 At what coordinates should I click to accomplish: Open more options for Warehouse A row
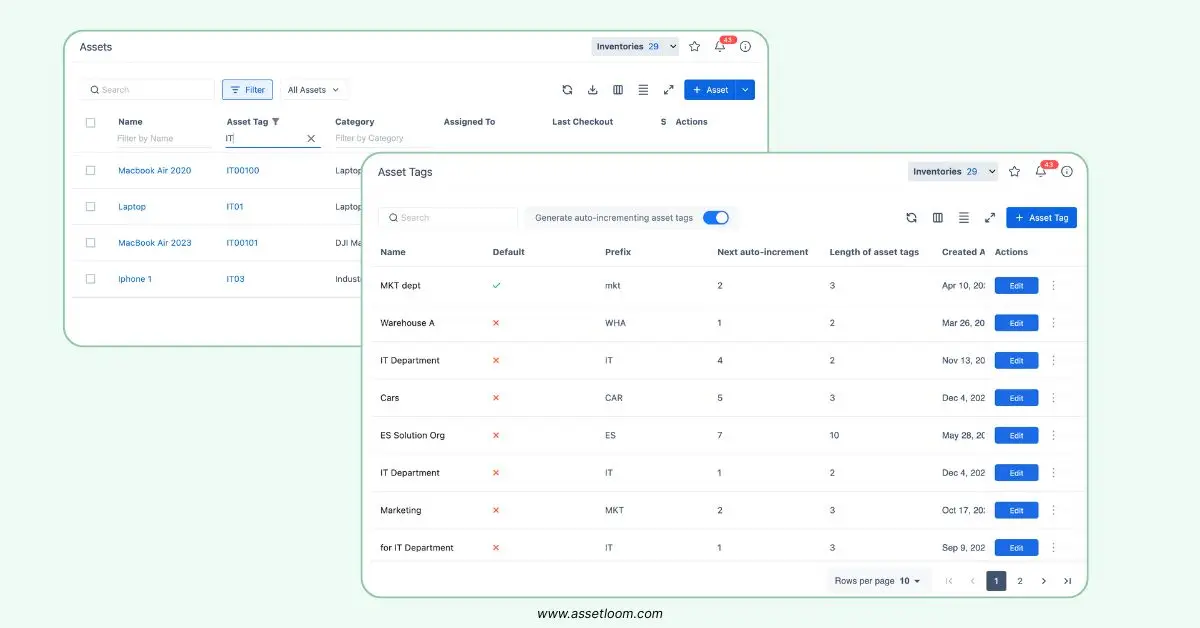point(1054,323)
